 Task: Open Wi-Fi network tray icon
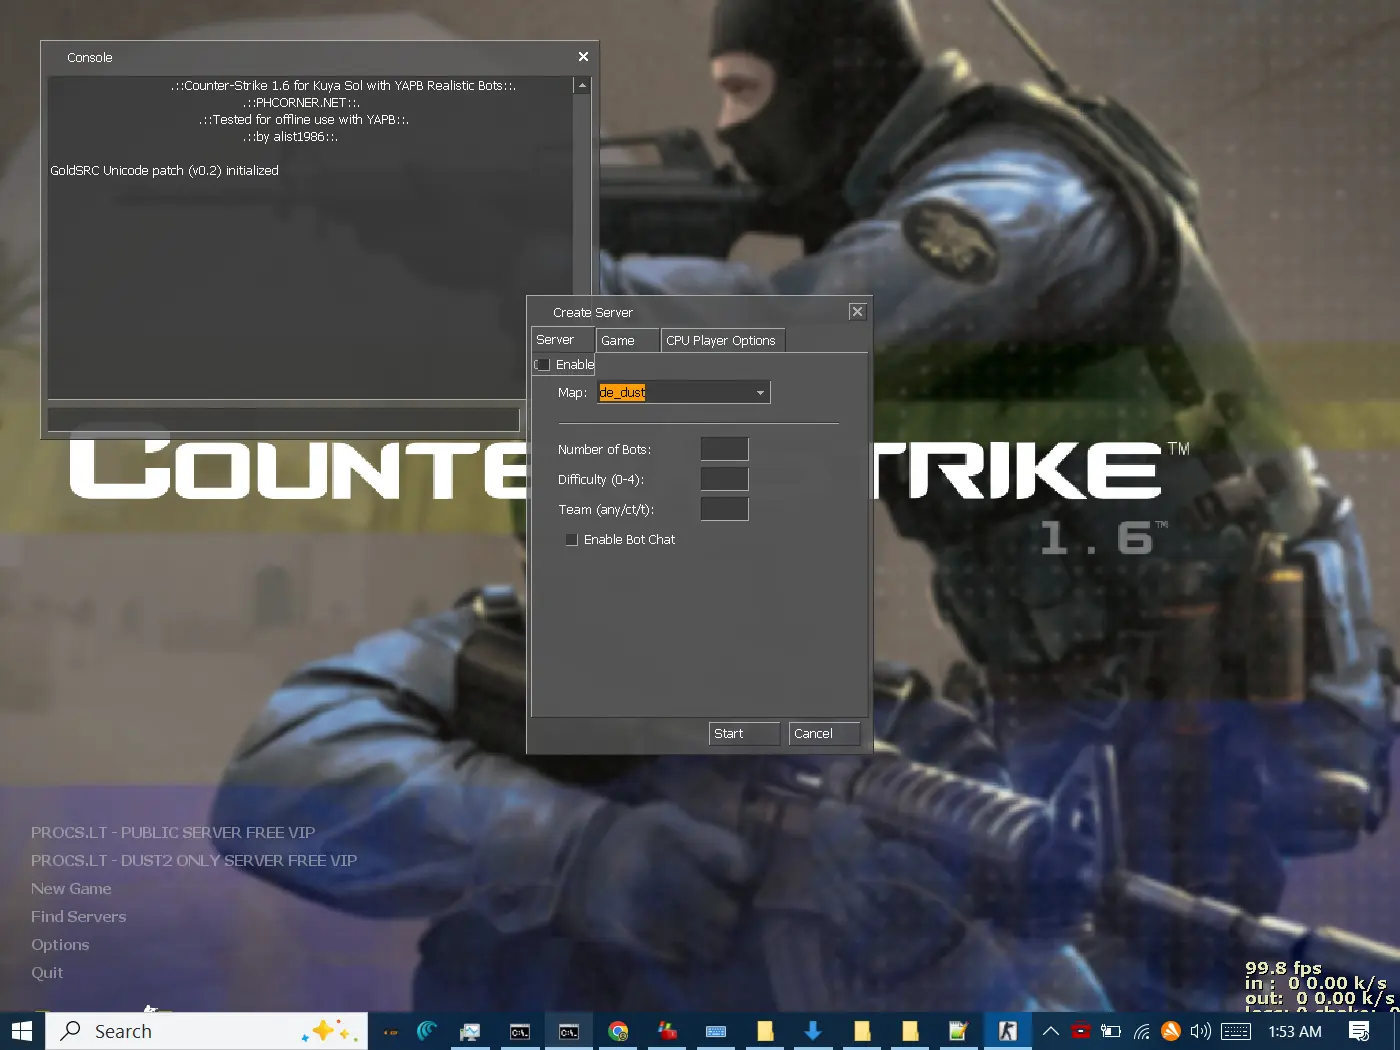(1141, 1031)
